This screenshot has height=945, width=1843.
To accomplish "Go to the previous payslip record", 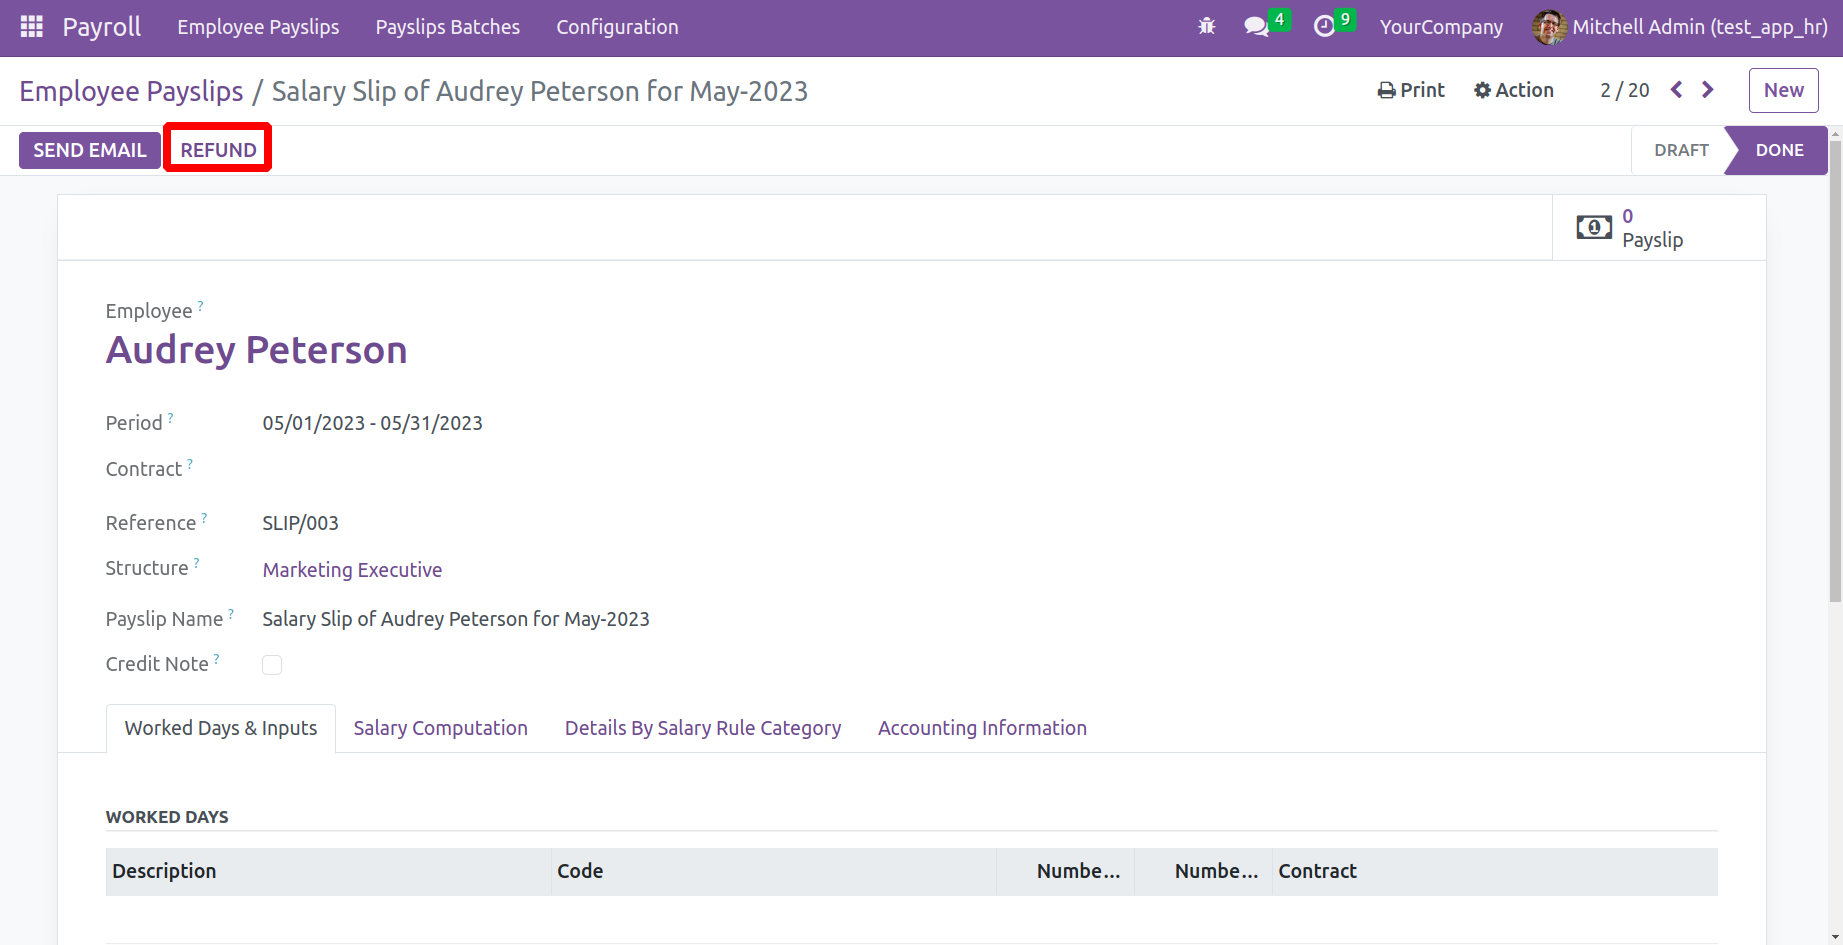I will (1677, 90).
